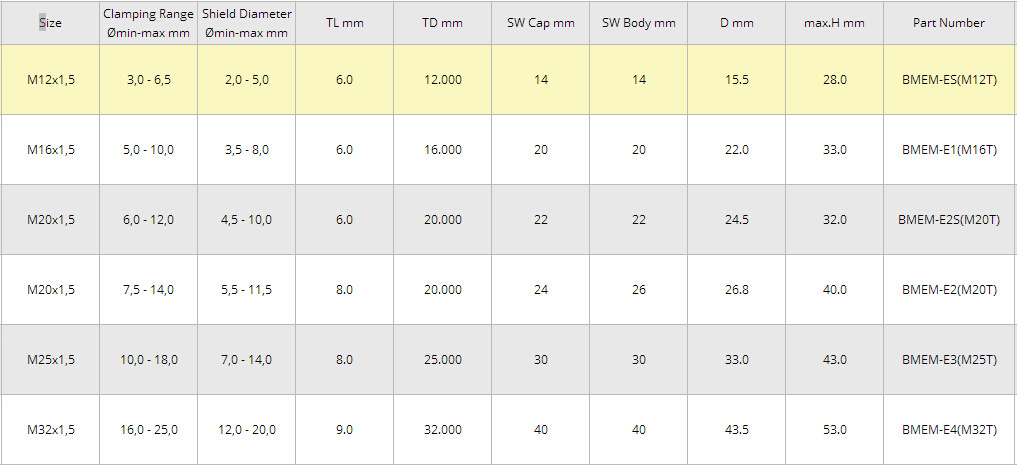Click TD value 12.000

click(x=442, y=80)
